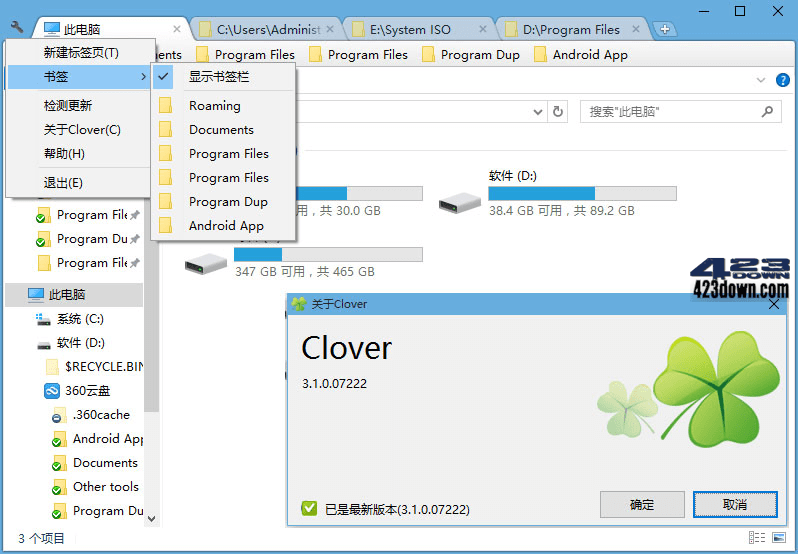Viewport: 798px width, 554px height.
Task: Open Program Dup bookmark in bookmarks bar
Action: [471, 54]
